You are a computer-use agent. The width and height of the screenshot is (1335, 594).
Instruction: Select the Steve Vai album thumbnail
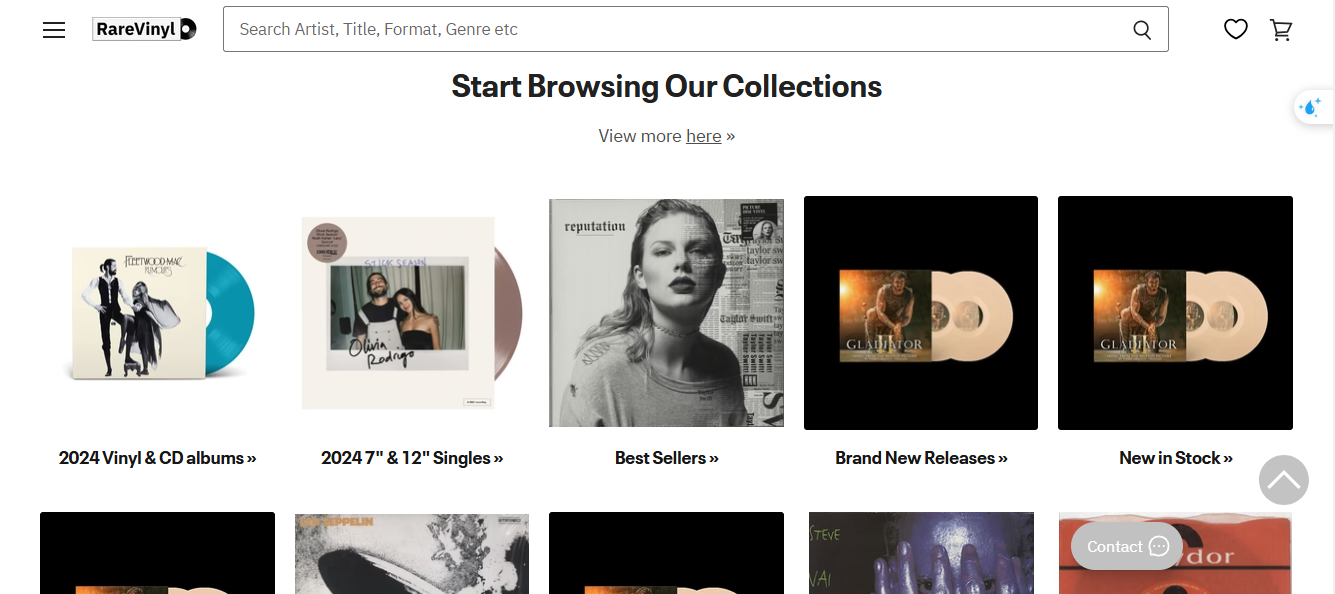pos(921,553)
